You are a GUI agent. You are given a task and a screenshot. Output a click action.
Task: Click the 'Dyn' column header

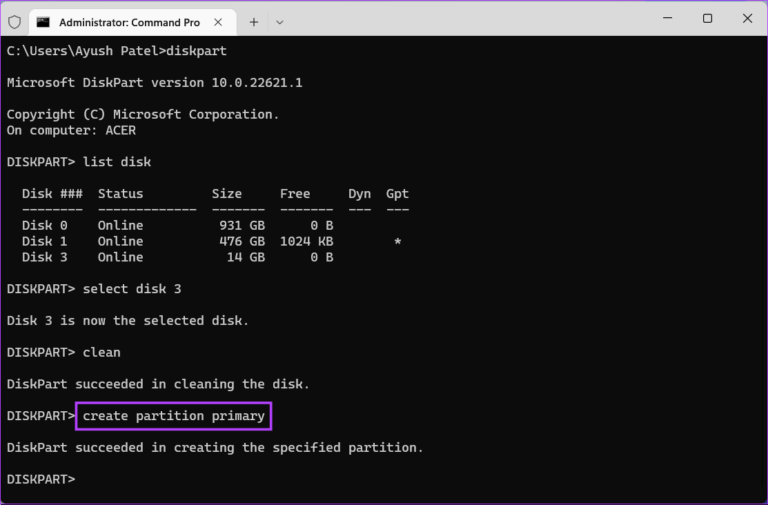(360, 194)
